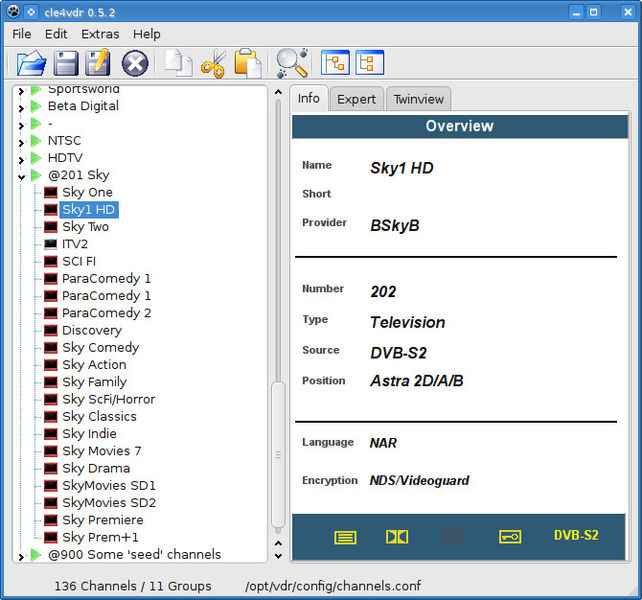Click the save-as icon with pencil
Image resolution: width=642 pixels, height=600 pixels.
[98, 63]
